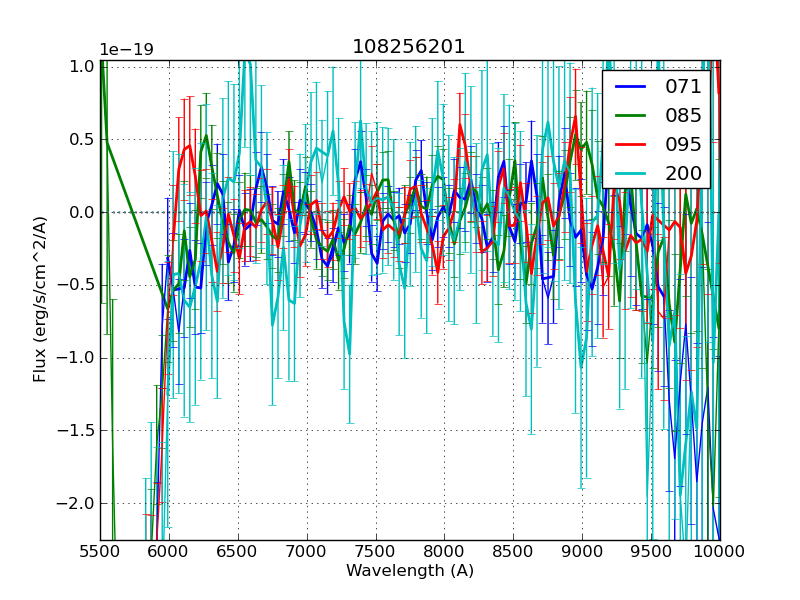800x600 pixels.
Task: Select the 071 legend label
Action: 684,86
